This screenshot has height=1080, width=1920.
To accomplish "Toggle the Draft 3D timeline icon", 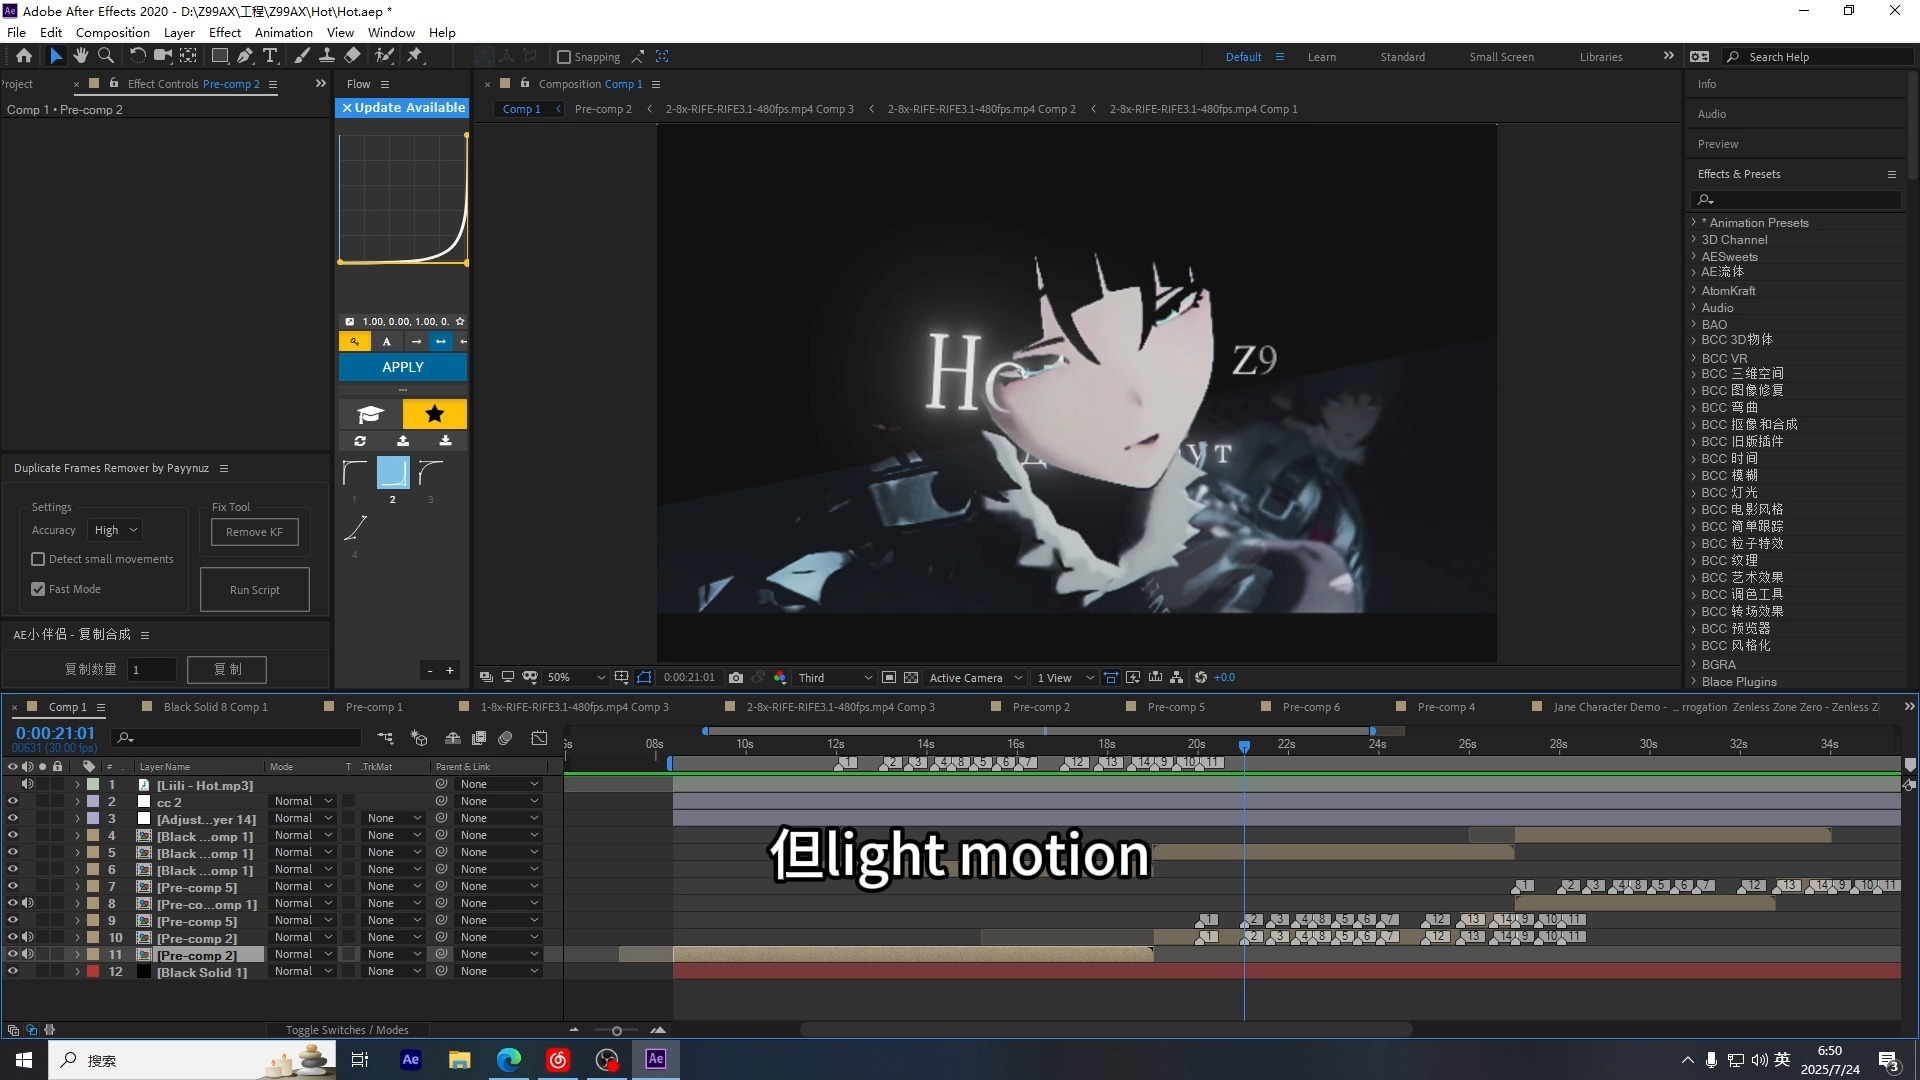I will (x=419, y=739).
